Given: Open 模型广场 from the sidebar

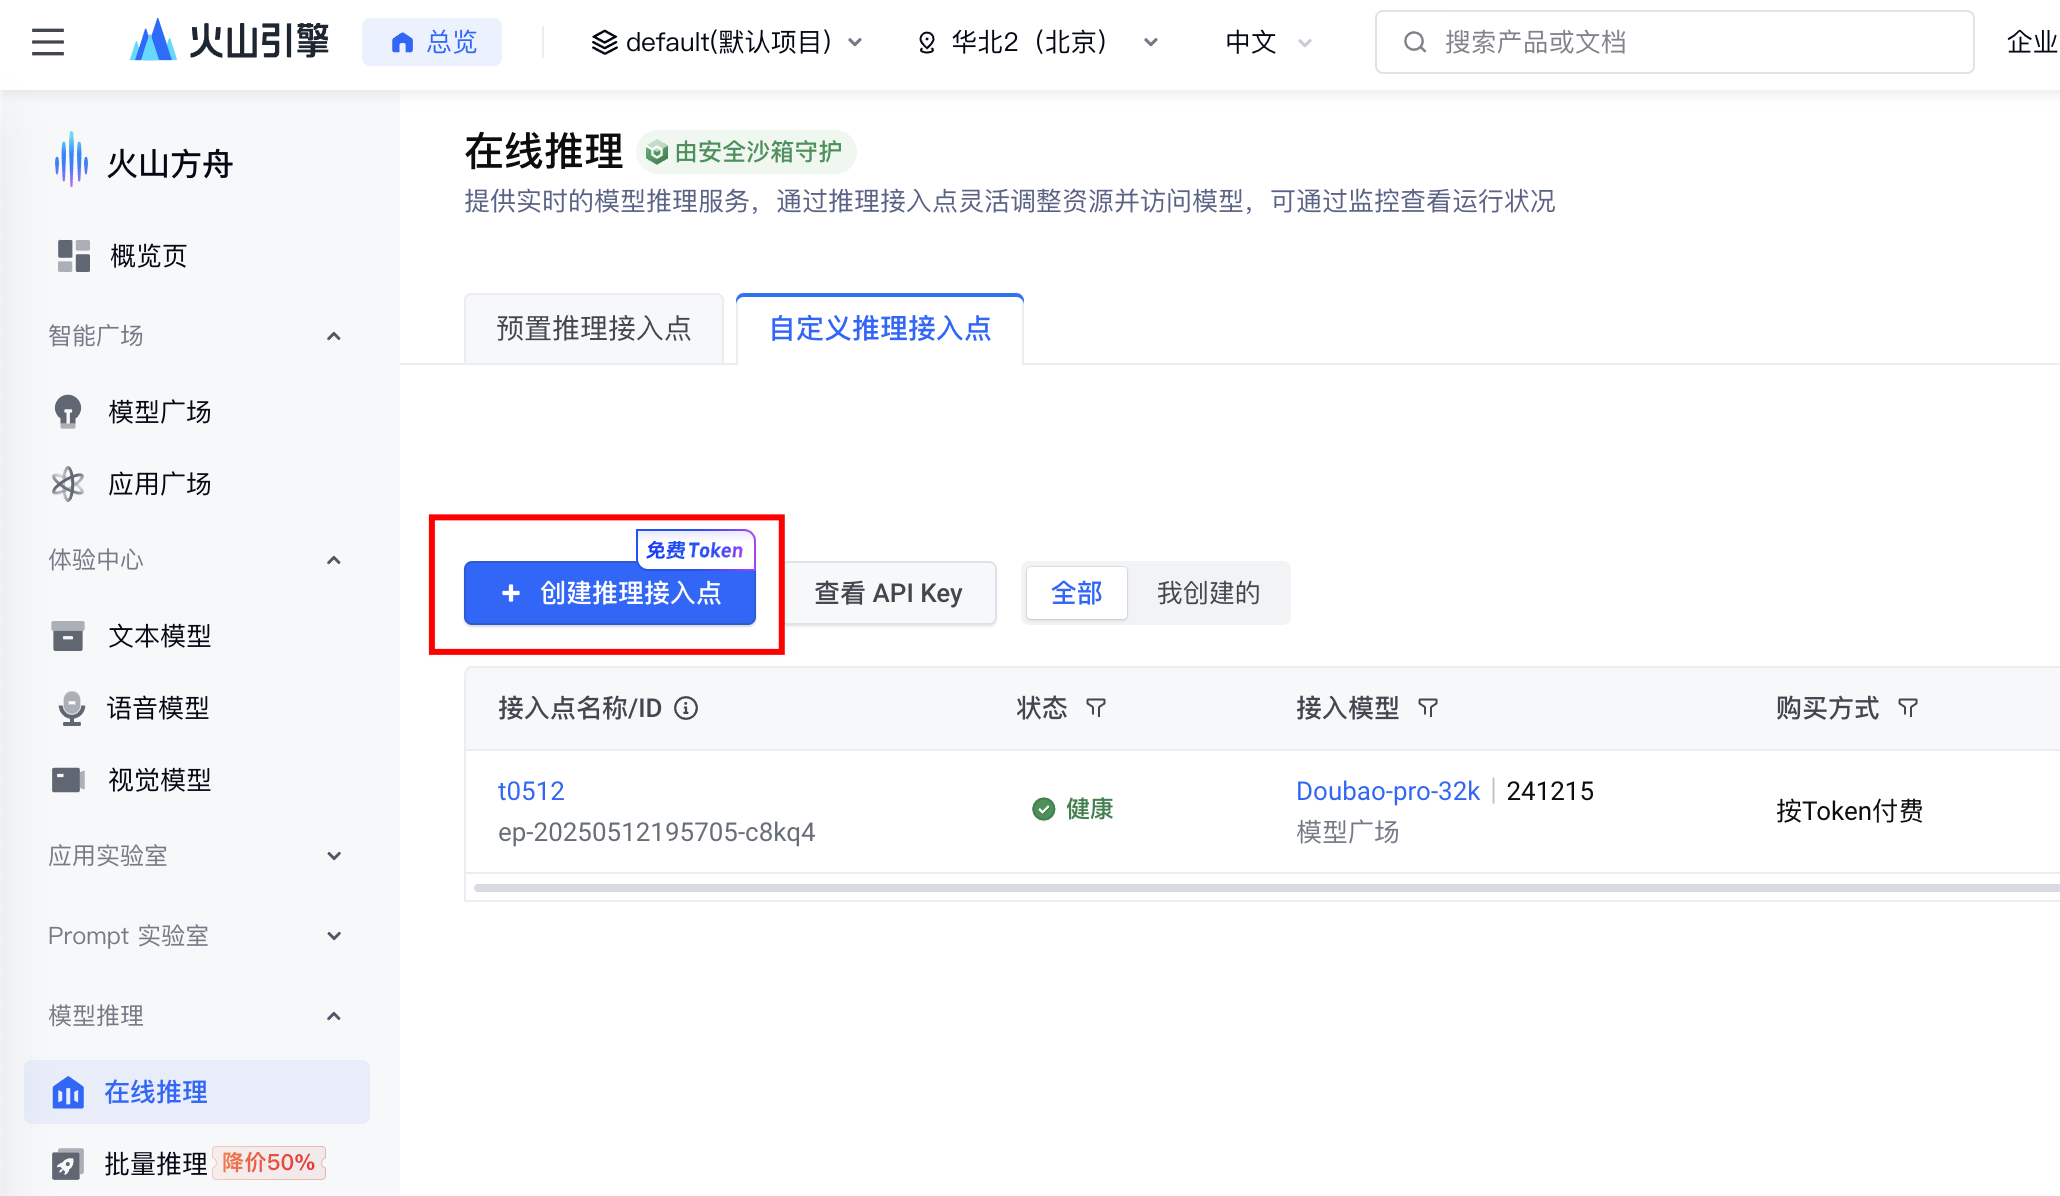Looking at the screenshot, I should click(159, 412).
